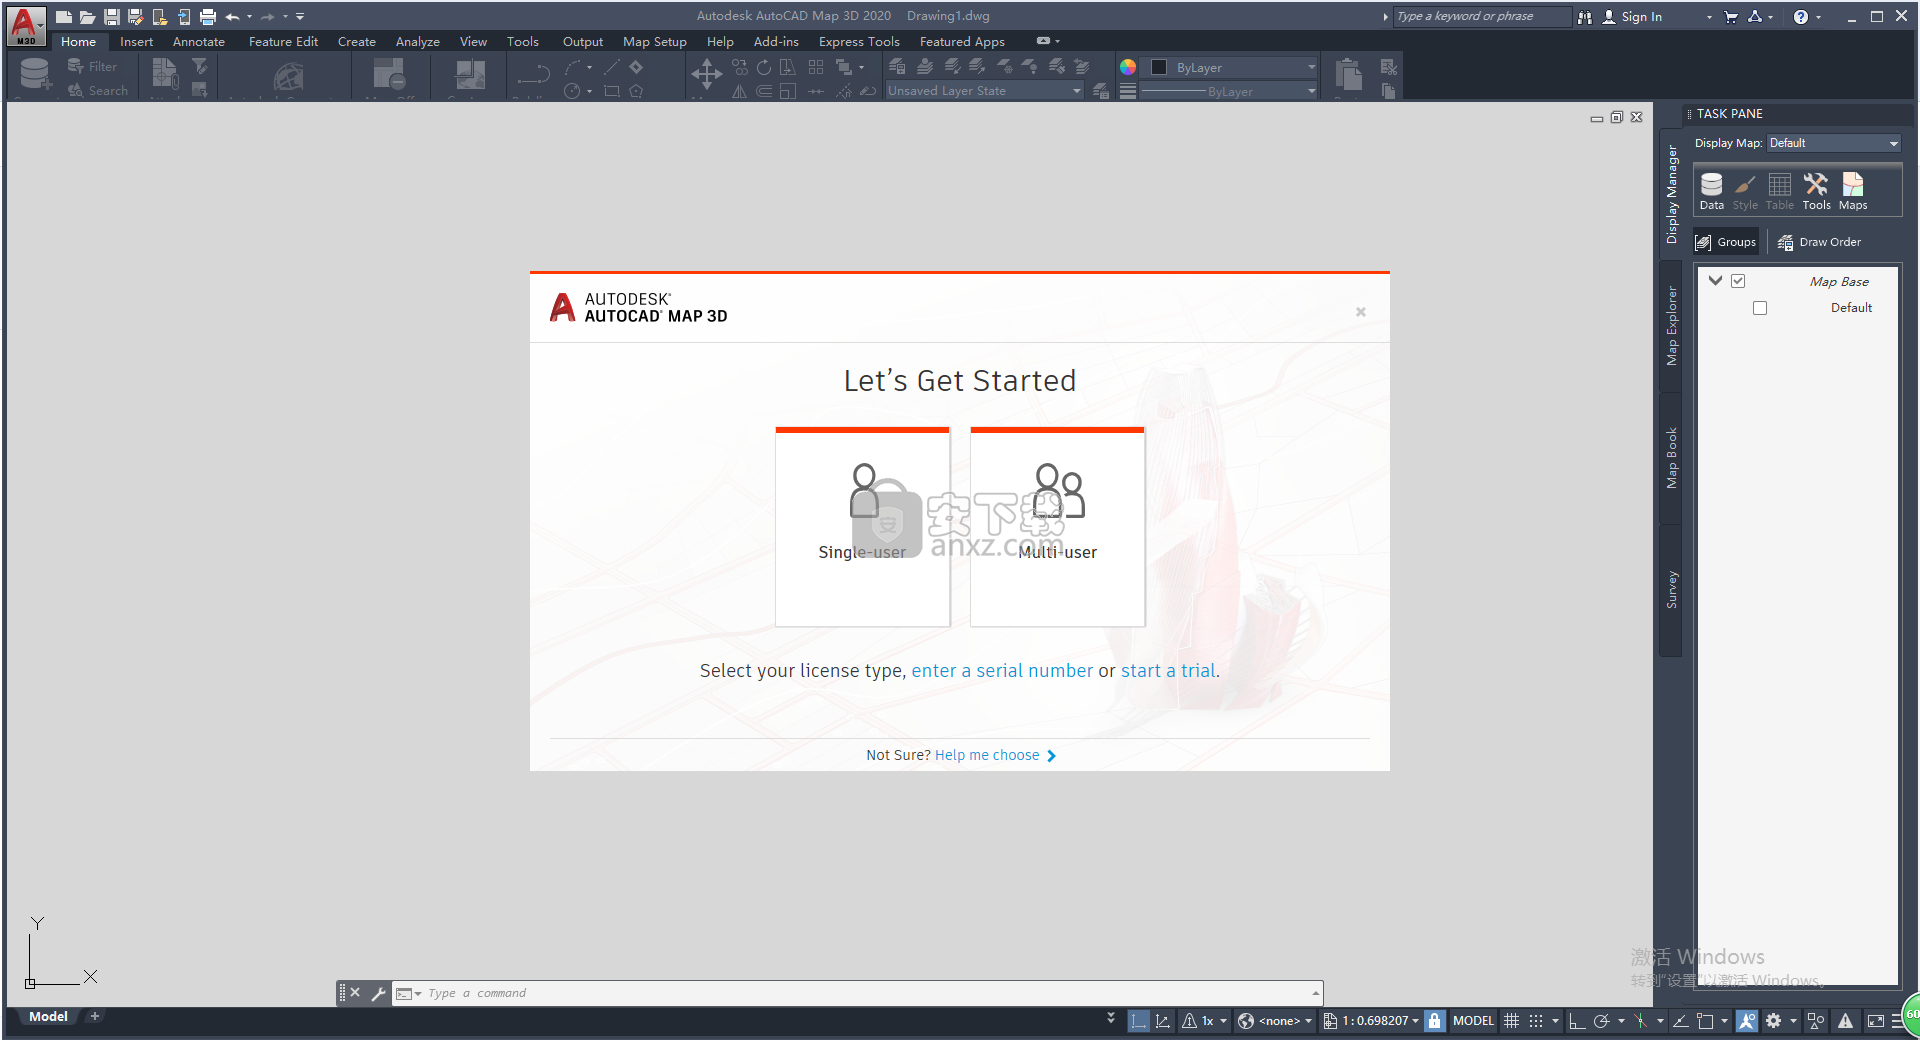
Task: Click the Autodesk App Store cart icon
Action: [1730, 17]
